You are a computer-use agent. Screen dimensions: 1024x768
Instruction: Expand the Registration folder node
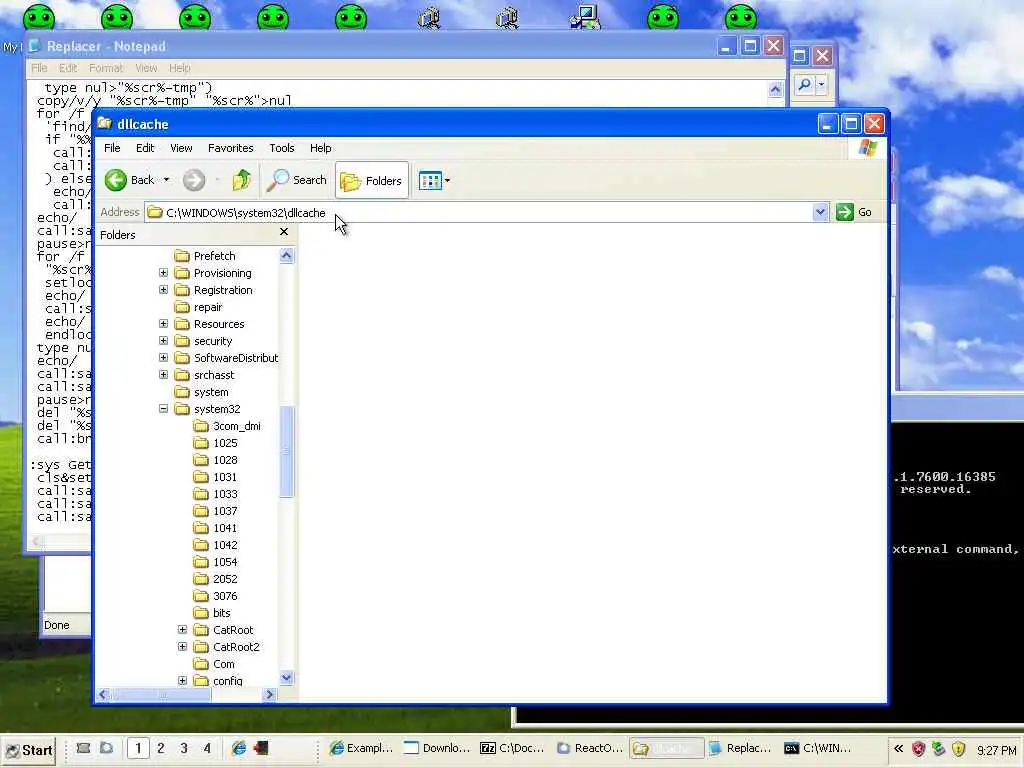click(x=163, y=290)
